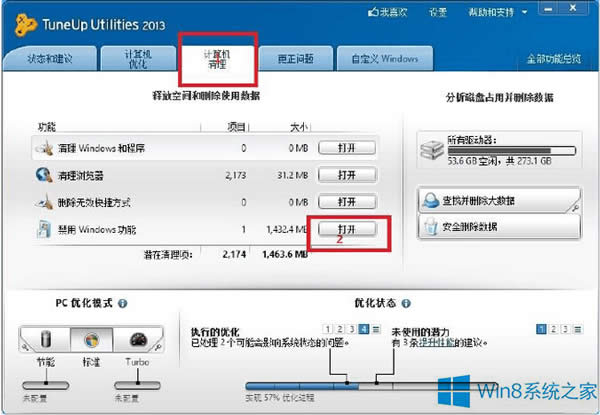Click the 查找并删除大数据 button
This screenshot has width=600, height=415.
(x=497, y=199)
